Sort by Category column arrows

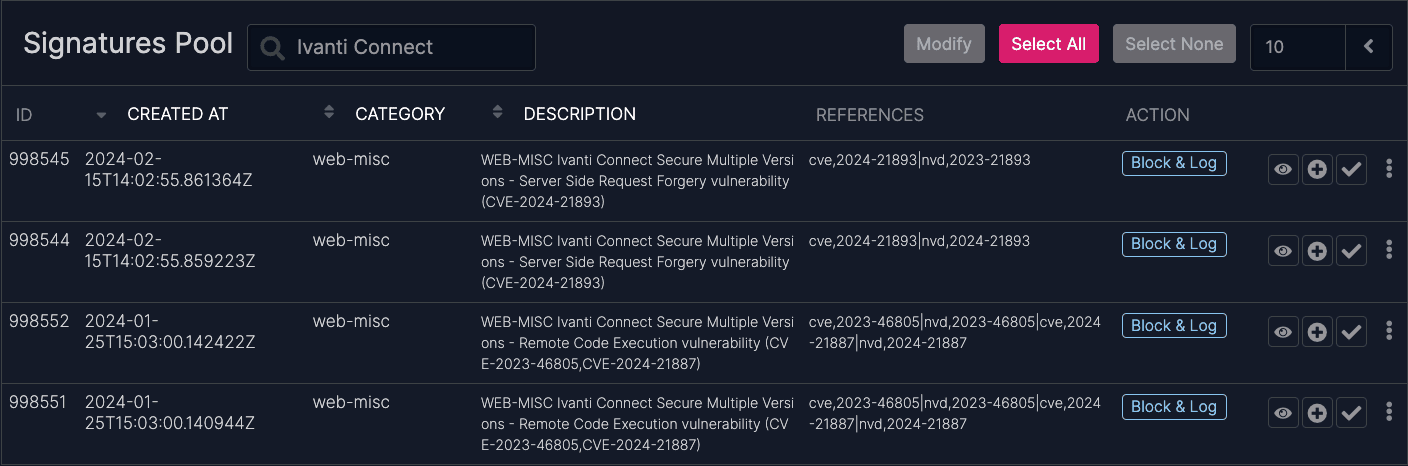pos(497,112)
